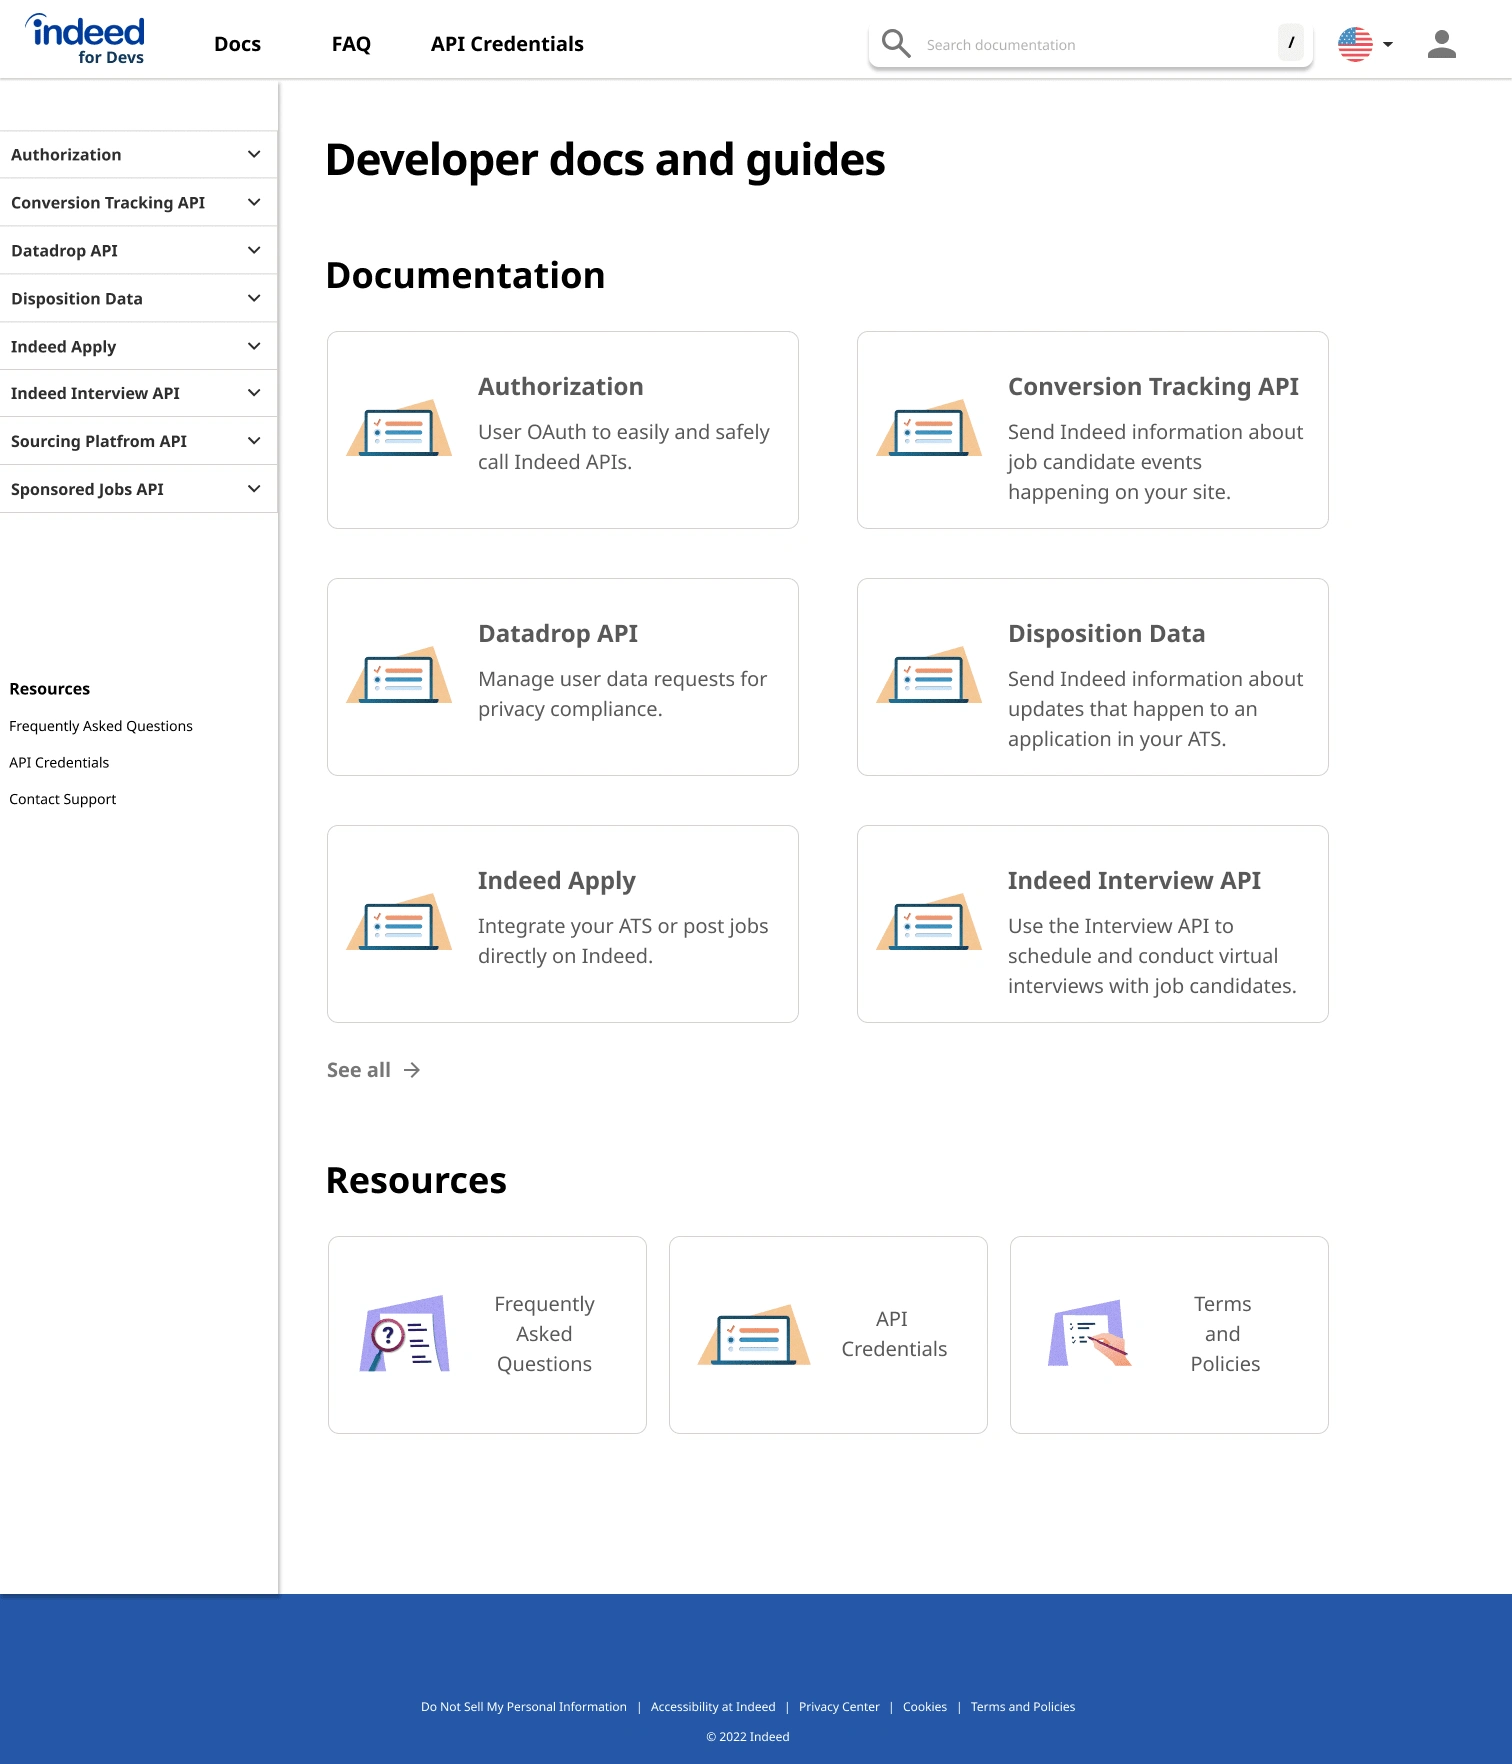Expand Disposition Data sidebar chevron
This screenshot has height=1764, width=1512.
tap(254, 299)
